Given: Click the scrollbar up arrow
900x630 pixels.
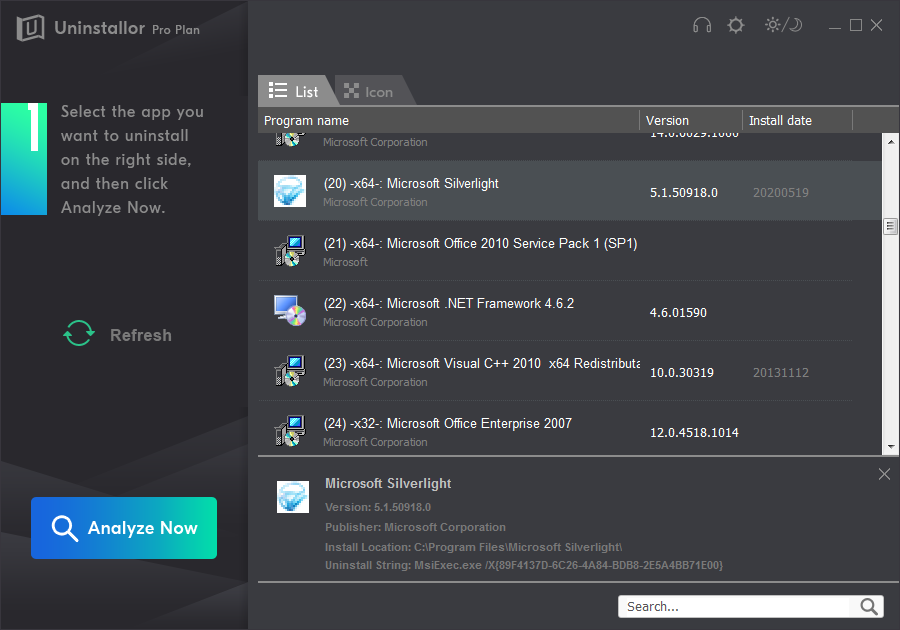Looking at the screenshot, I should pyautogui.click(x=890, y=141).
